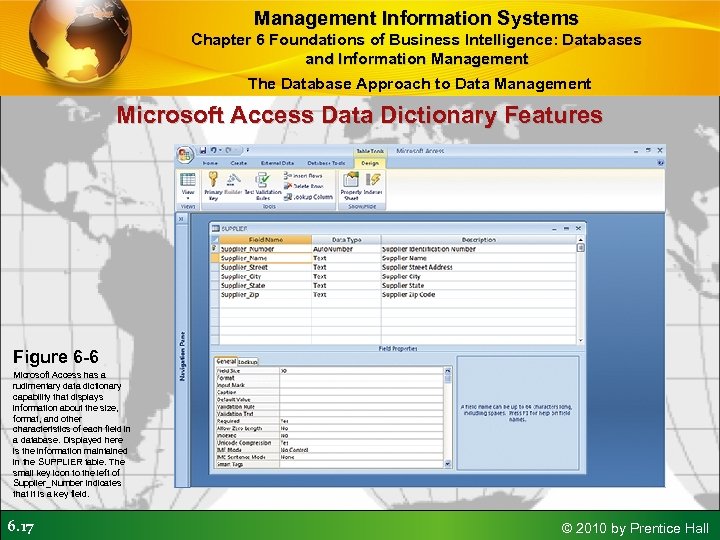Click Insert Rows in Tools group
720x540 pixels.
[x=304, y=176]
